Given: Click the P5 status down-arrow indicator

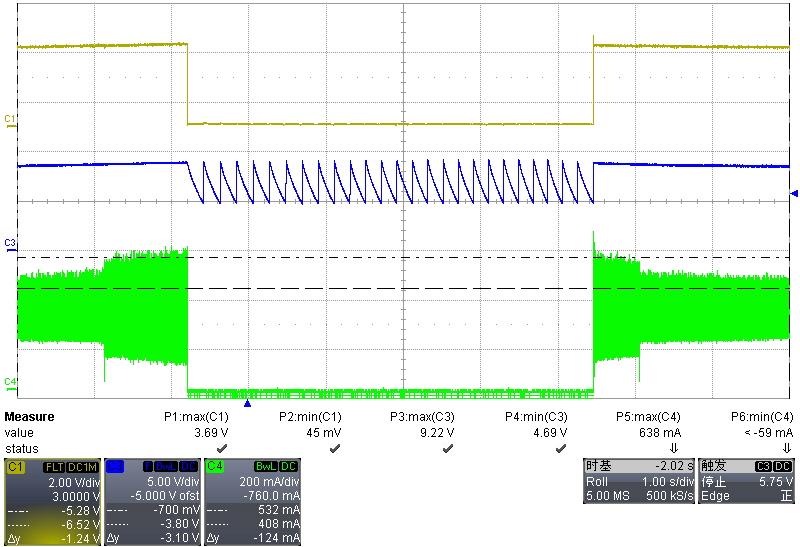Looking at the screenshot, I should (x=673, y=449).
